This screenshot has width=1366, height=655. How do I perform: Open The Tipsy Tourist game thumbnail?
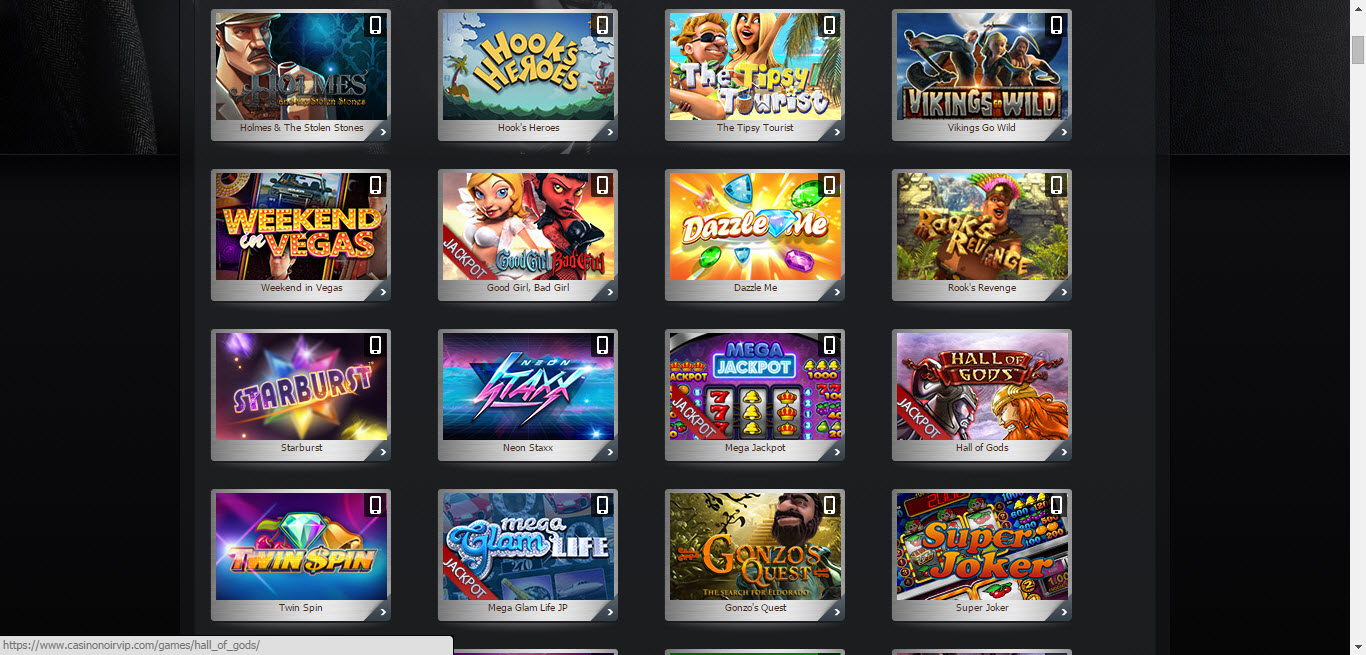click(x=755, y=66)
